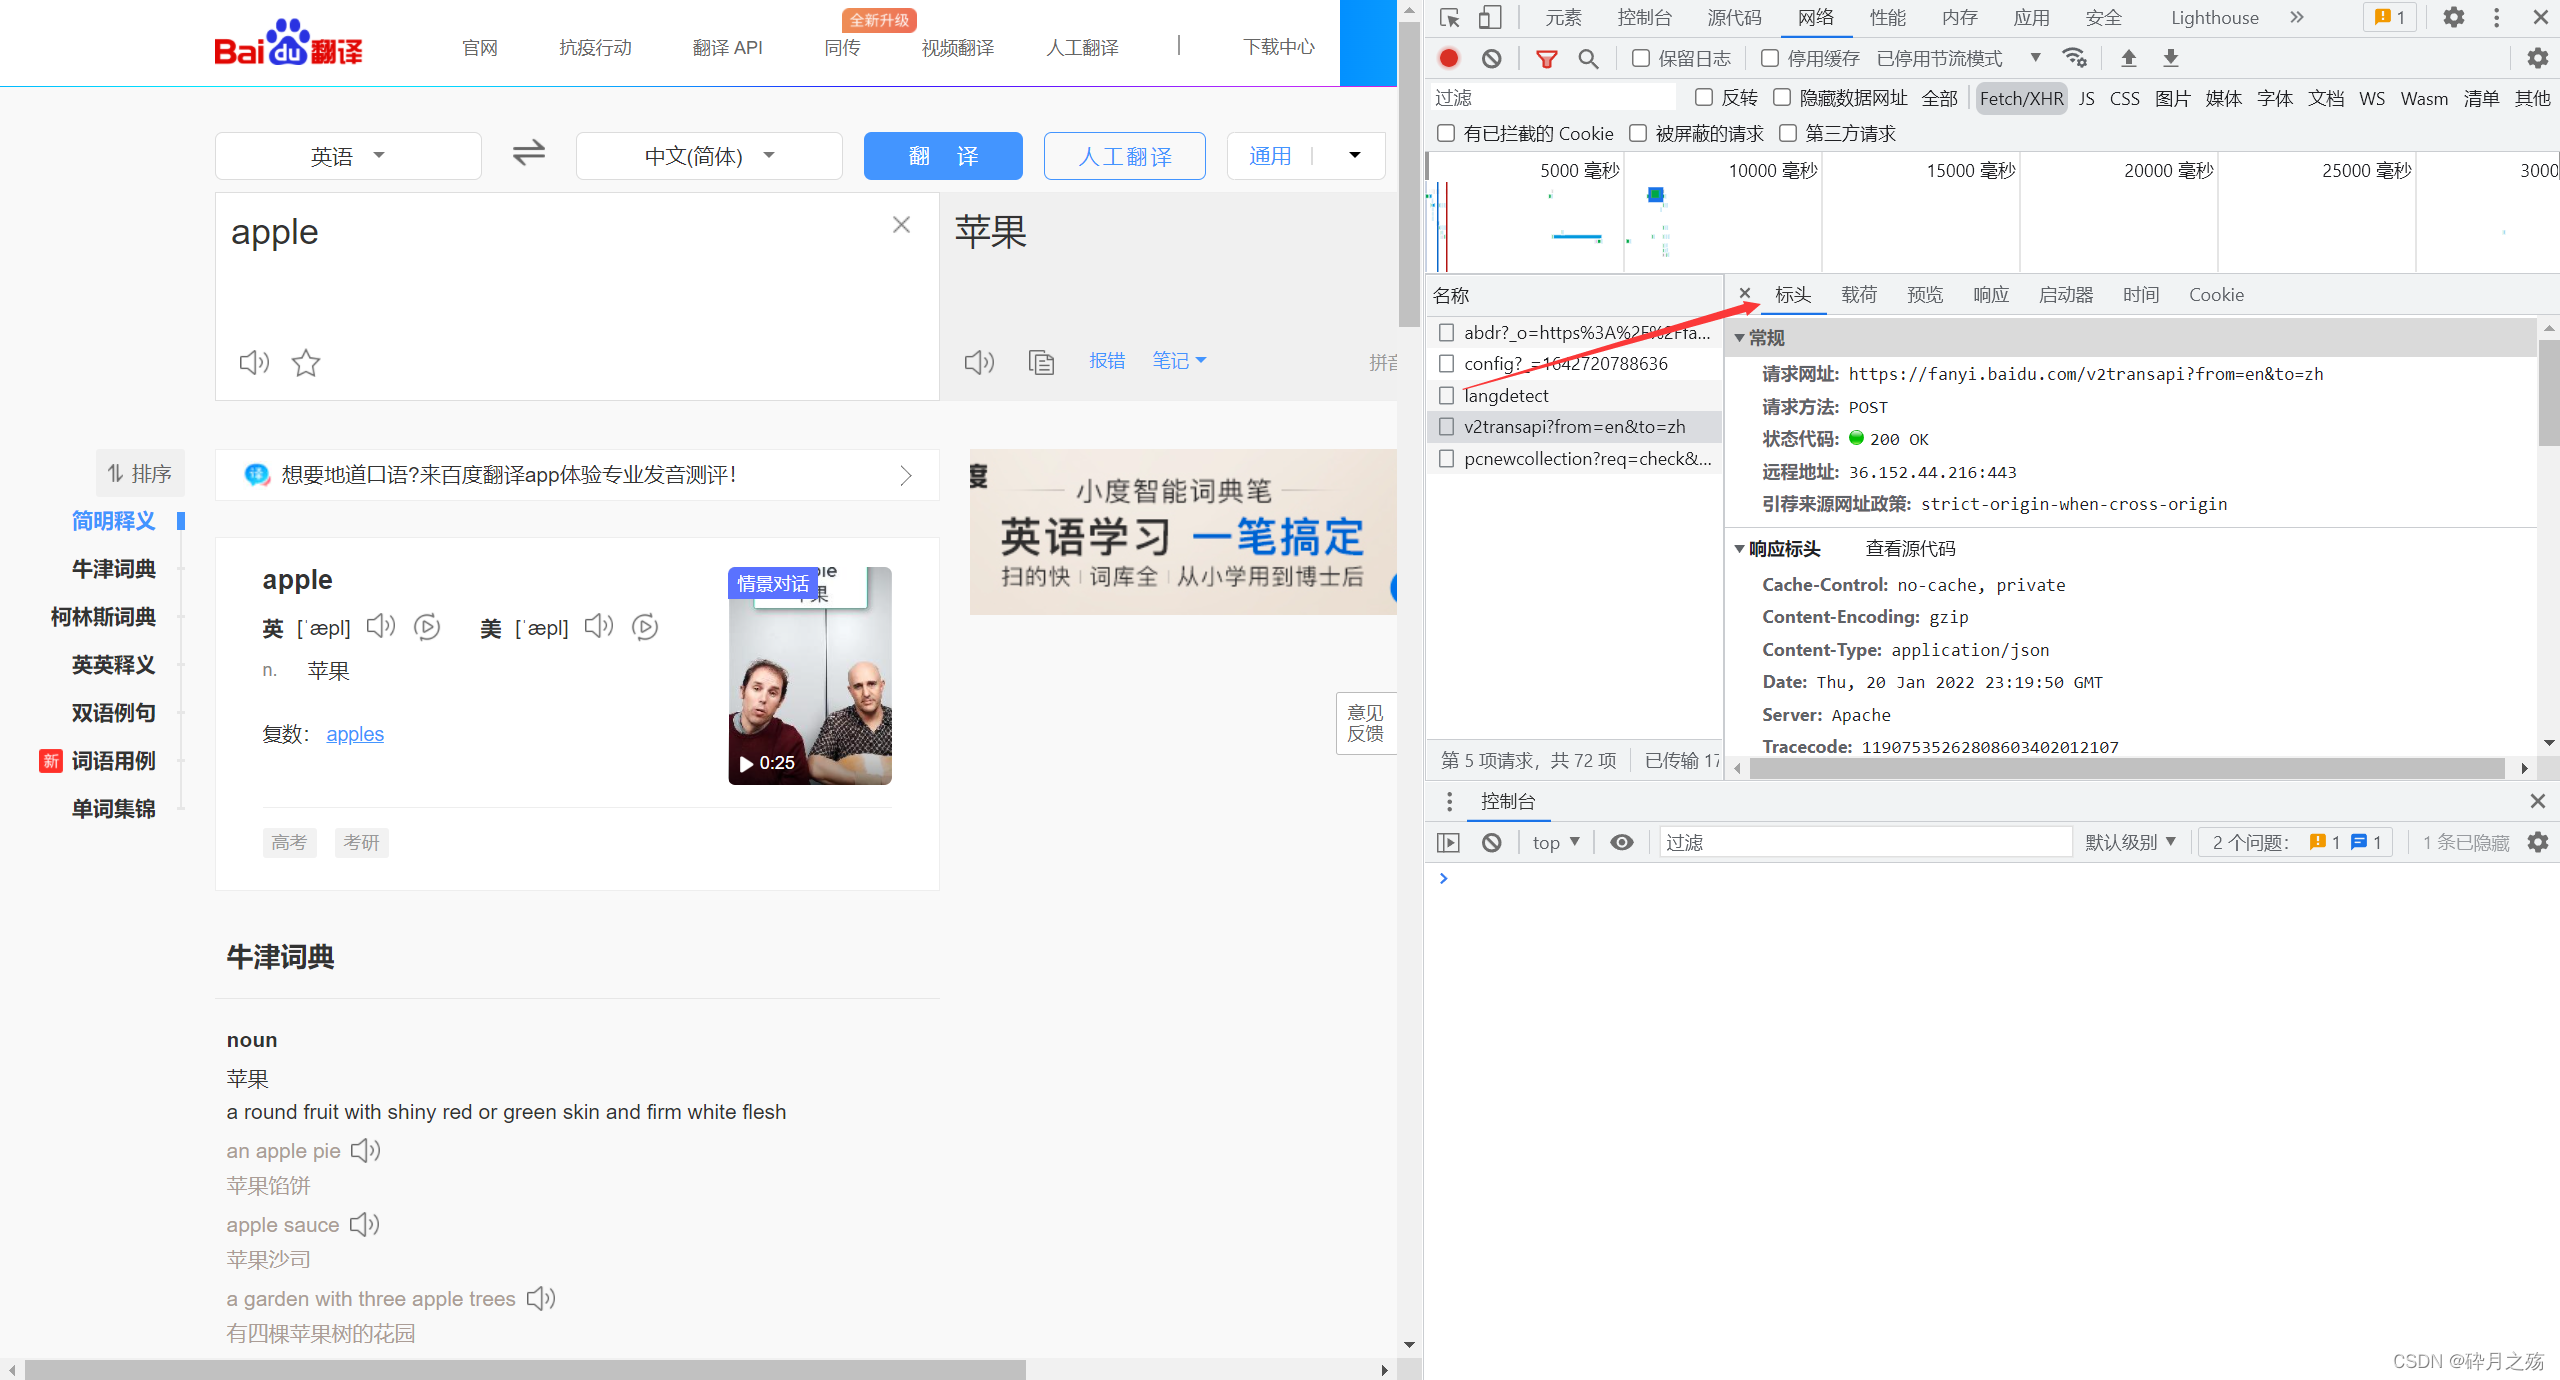Toggle the network filter funnel icon
This screenshot has height=1380, width=2560.
1546,58
